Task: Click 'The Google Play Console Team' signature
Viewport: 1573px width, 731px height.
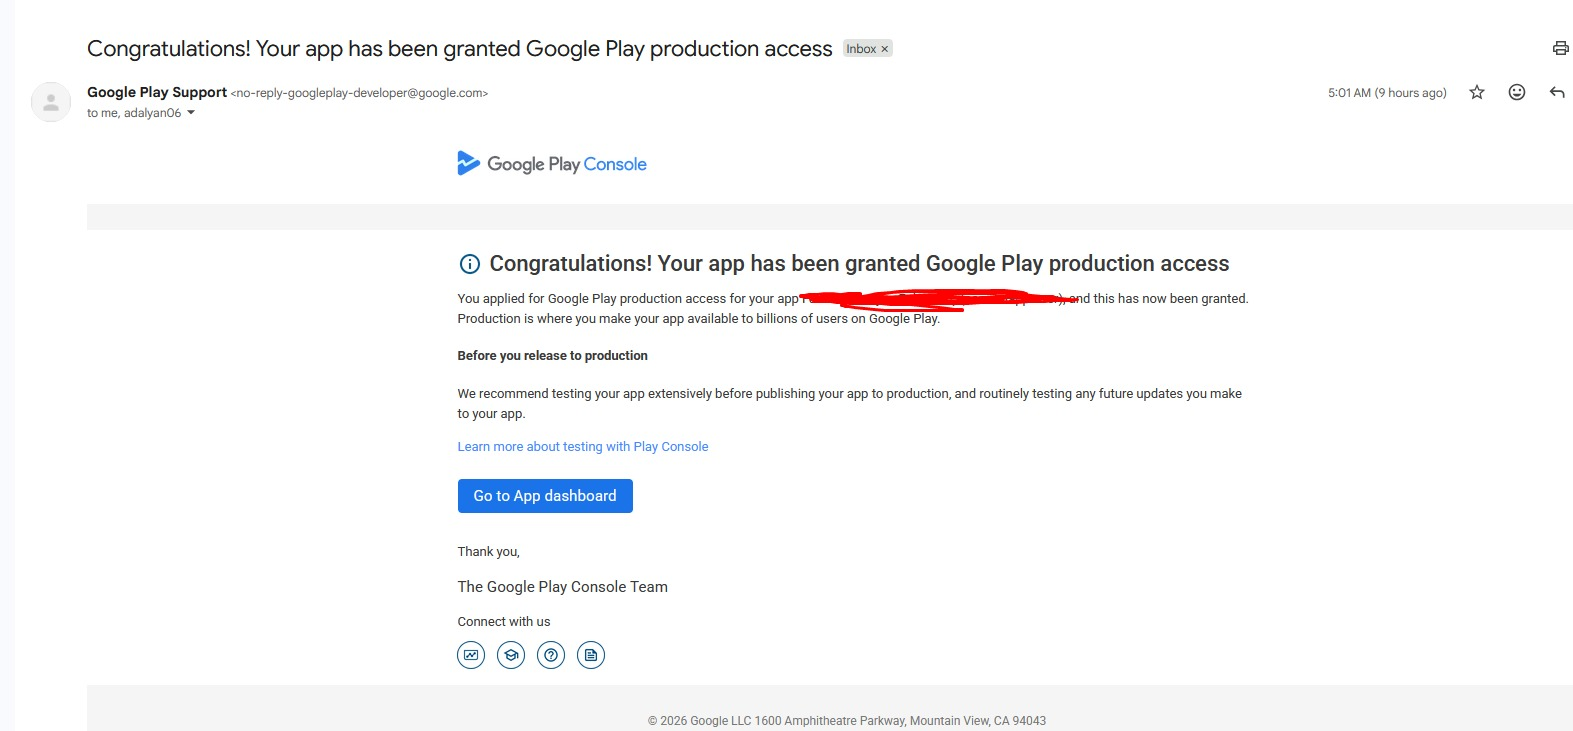Action: point(563,587)
